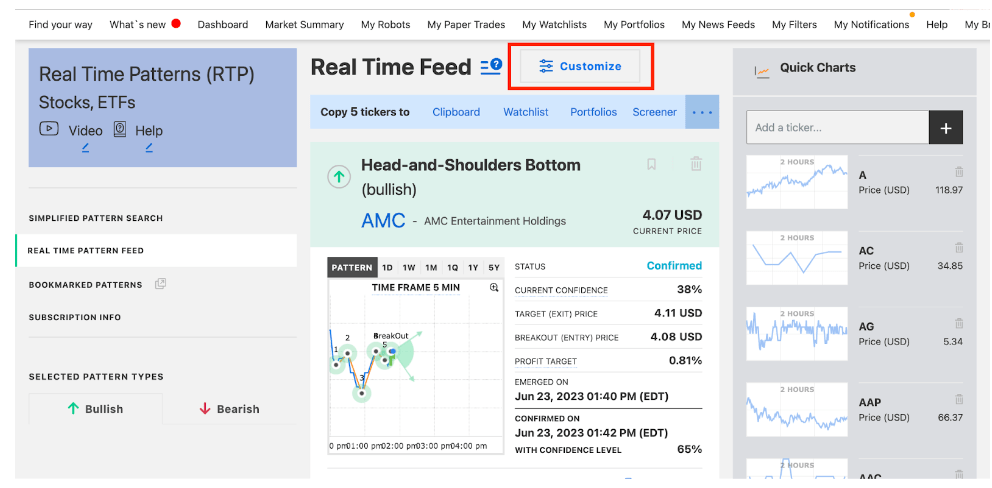Click the 4.11 USD target price
The height and width of the screenshot is (488, 992).
pos(678,313)
